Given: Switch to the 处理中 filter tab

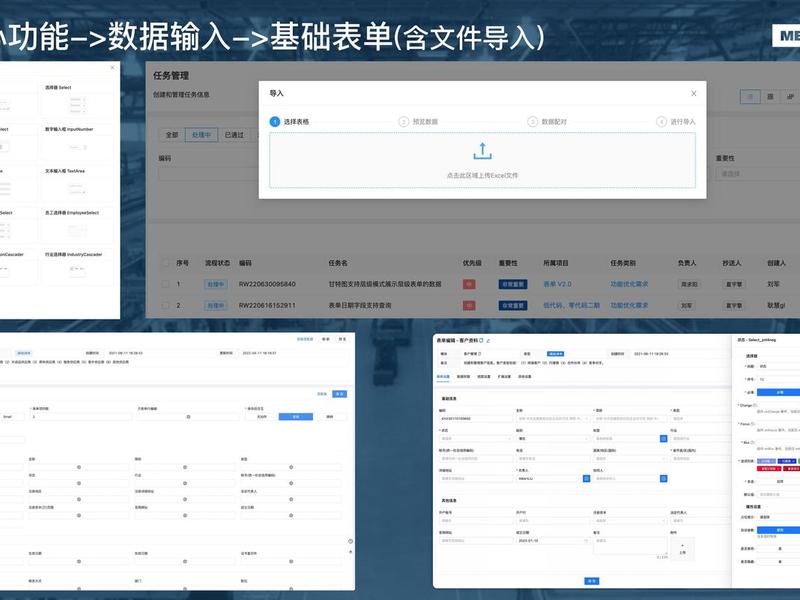Looking at the screenshot, I should [x=201, y=135].
